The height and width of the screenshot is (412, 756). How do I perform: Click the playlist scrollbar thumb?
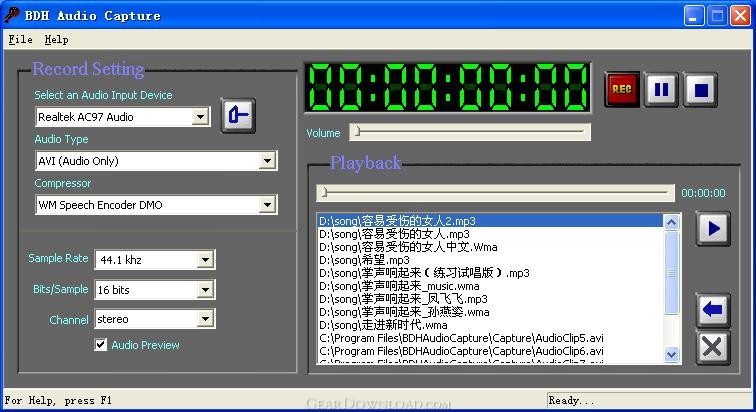point(671,273)
